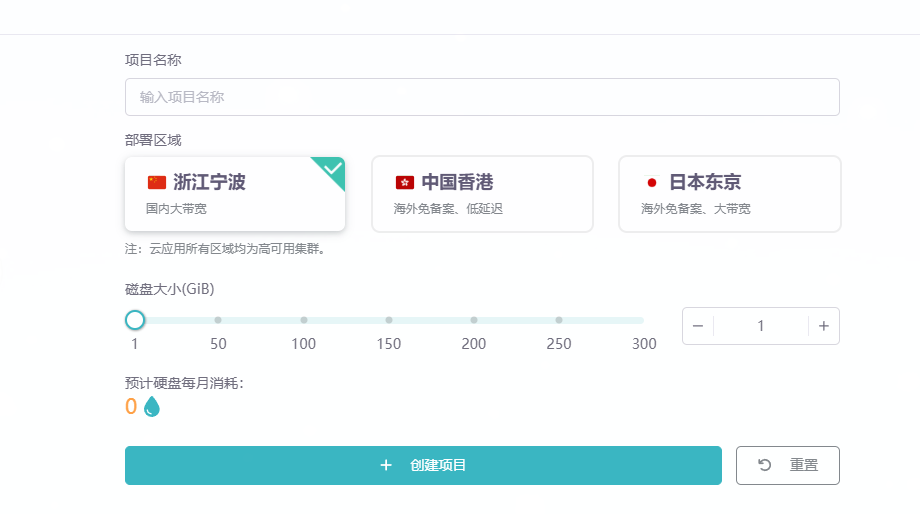Set disk slider to 200 GiB mark

[x=474, y=320]
